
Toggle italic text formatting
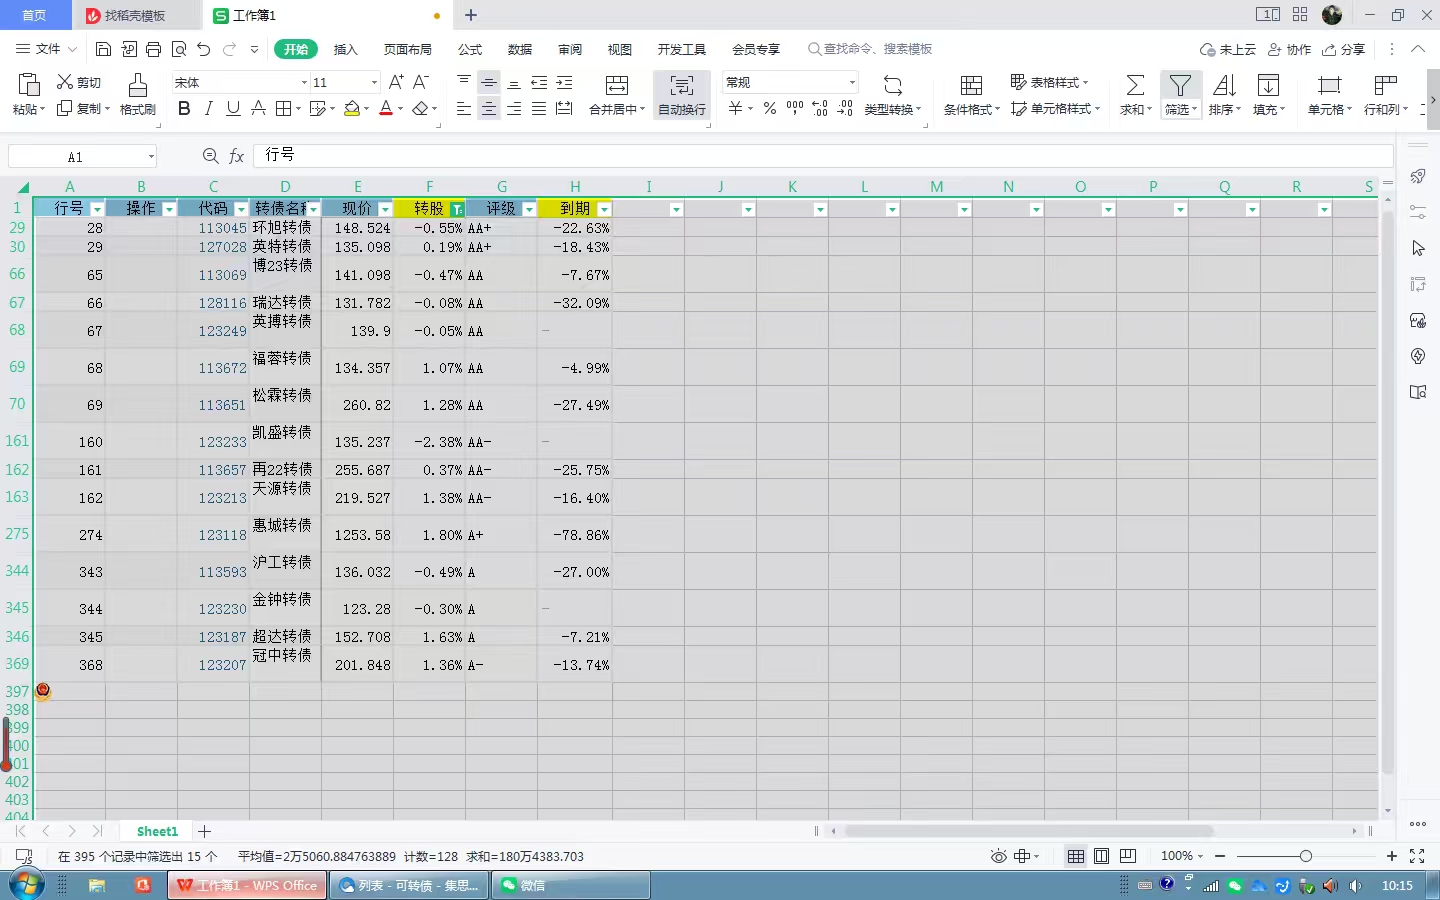tap(209, 109)
